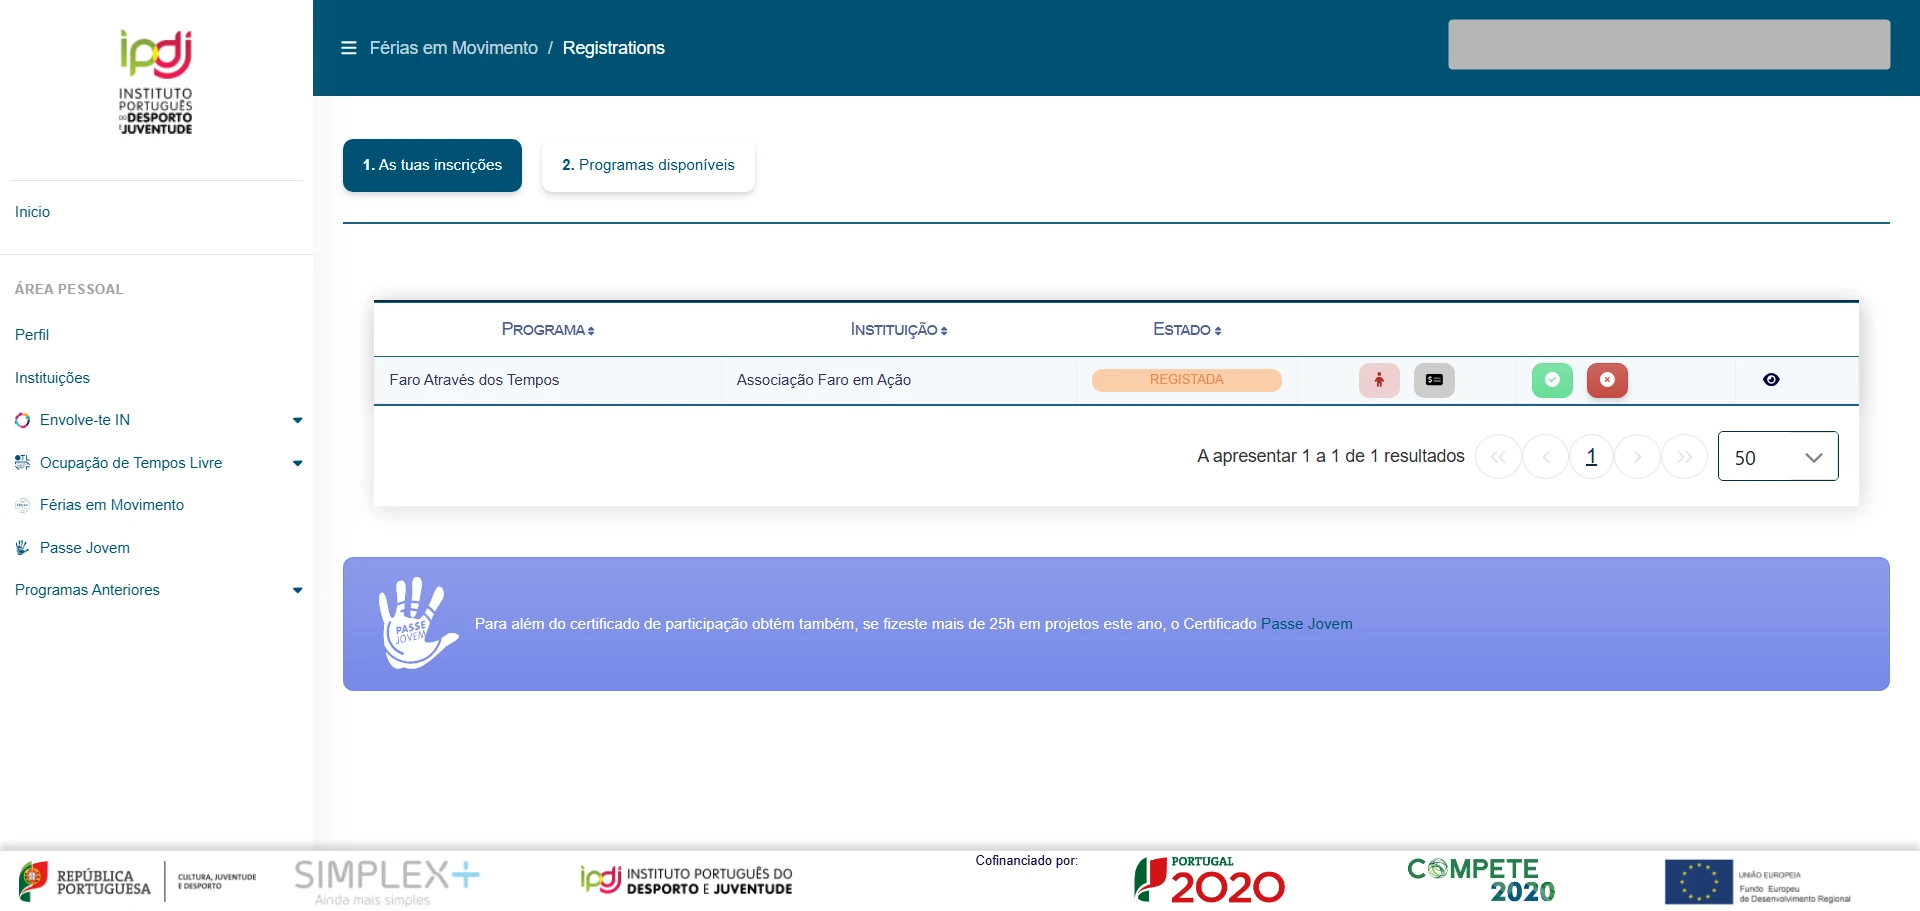Open the 50 results per page dropdown

click(1778, 456)
